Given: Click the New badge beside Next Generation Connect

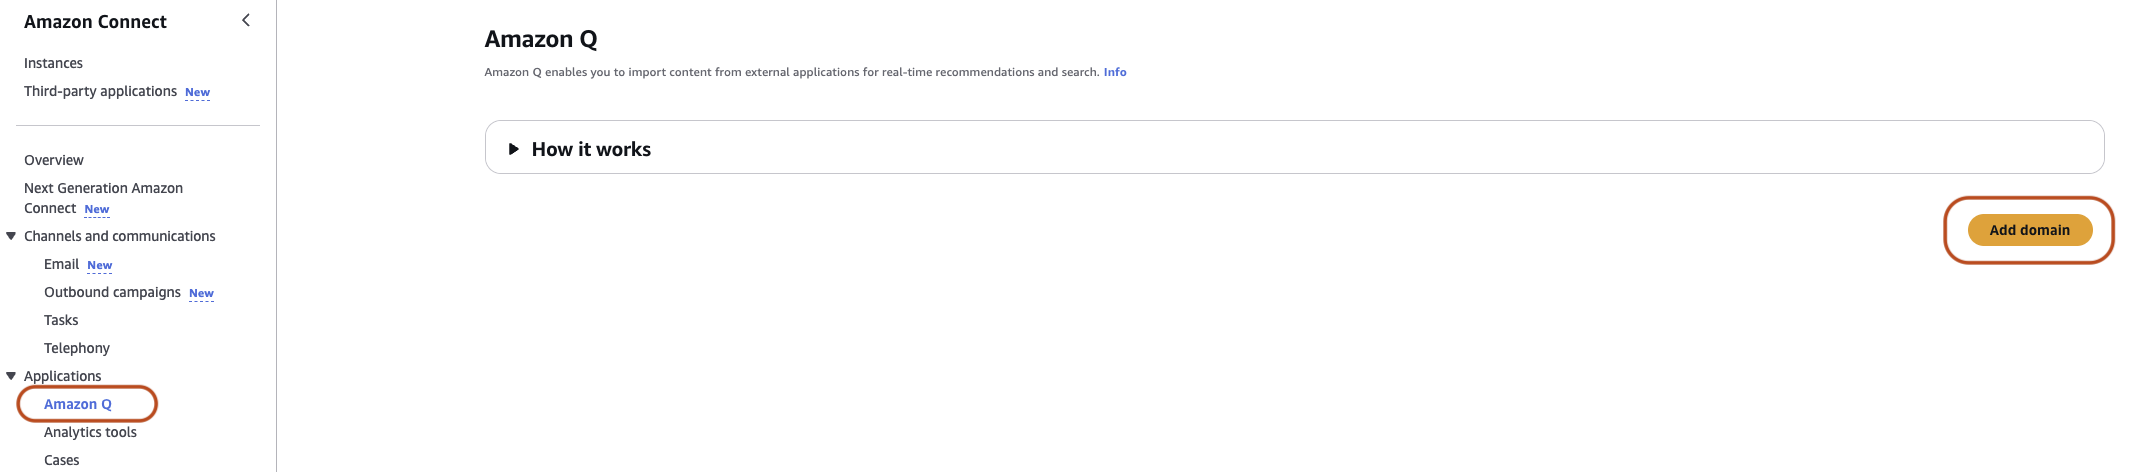Looking at the screenshot, I should point(97,210).
